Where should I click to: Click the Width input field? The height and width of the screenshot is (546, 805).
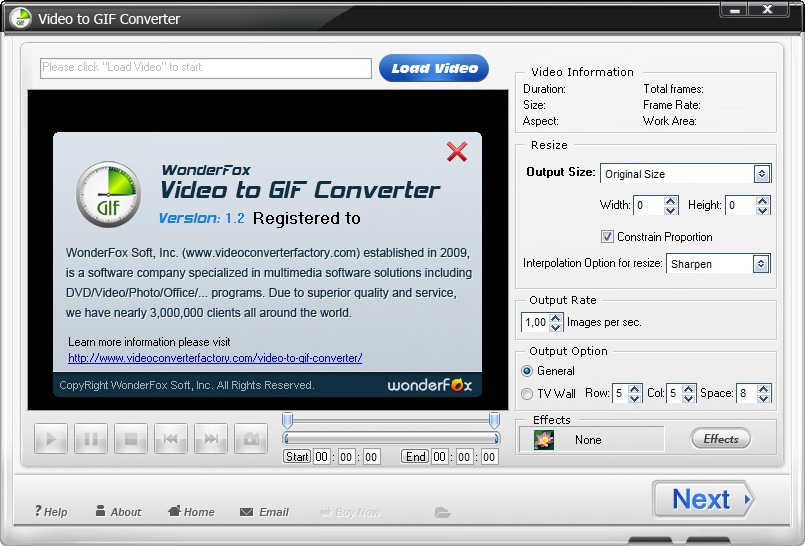pyautogui.click(x=648, y=205)
